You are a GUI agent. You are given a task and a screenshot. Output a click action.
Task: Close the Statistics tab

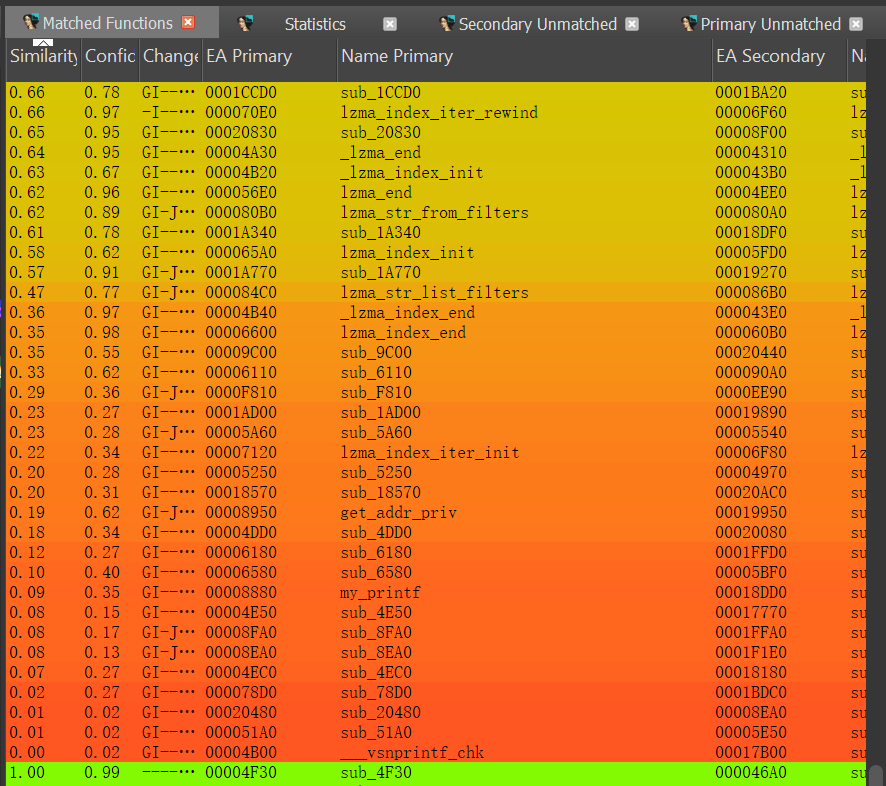coord(390,24)
